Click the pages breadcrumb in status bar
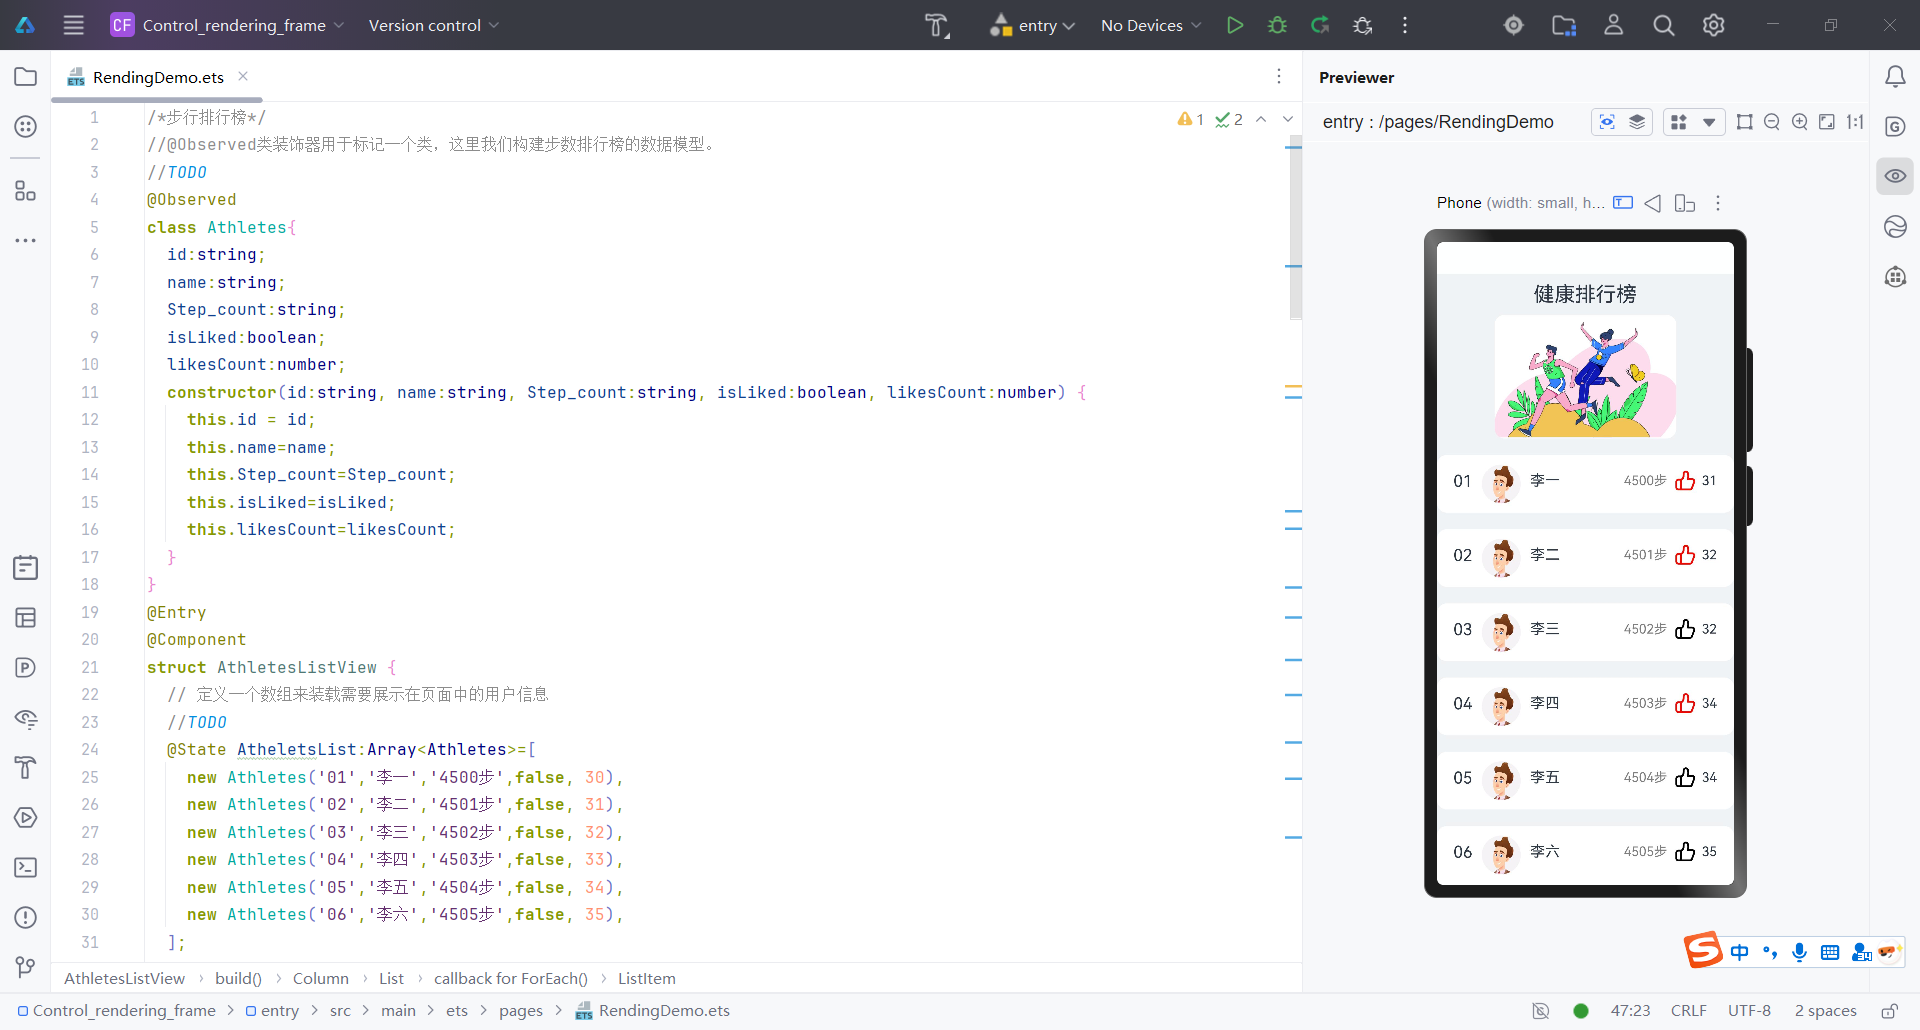The width and height of the screenshot is (1920, 1030). 521,1011
